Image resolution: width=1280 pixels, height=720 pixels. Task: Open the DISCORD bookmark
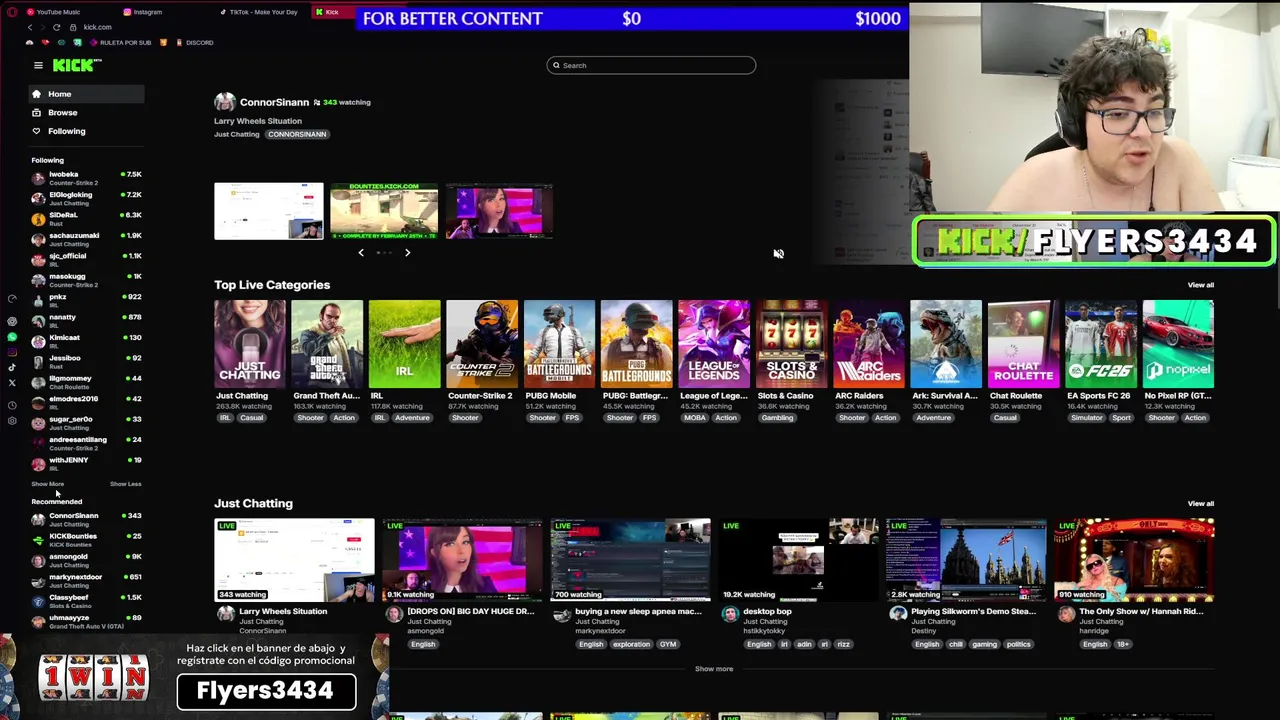(x=194, y=43)
